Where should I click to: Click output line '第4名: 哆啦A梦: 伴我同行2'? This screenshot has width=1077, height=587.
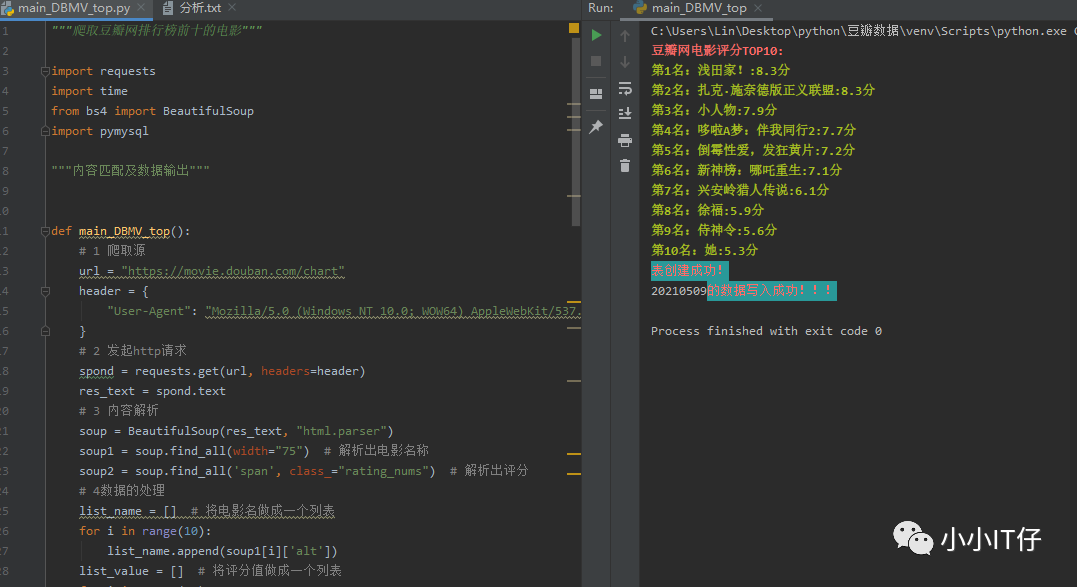pyautogui.click(x=753, y=130)
